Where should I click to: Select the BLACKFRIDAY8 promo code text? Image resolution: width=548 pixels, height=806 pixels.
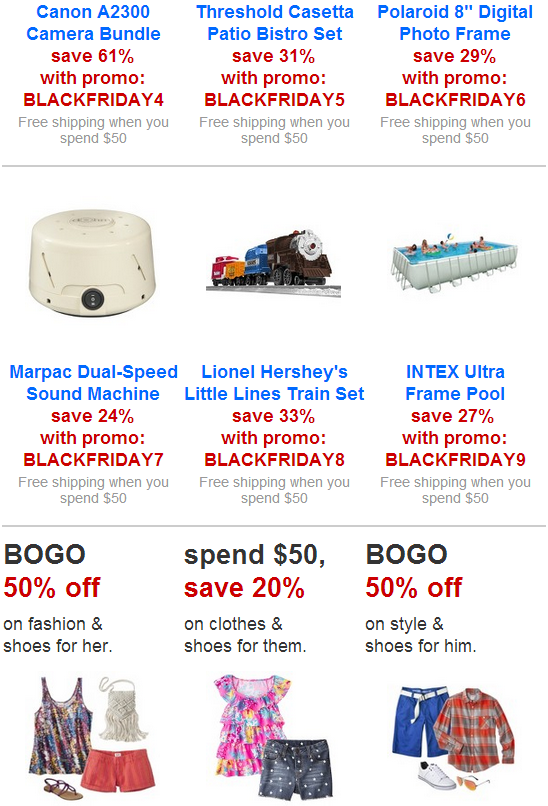coord(274,460)
